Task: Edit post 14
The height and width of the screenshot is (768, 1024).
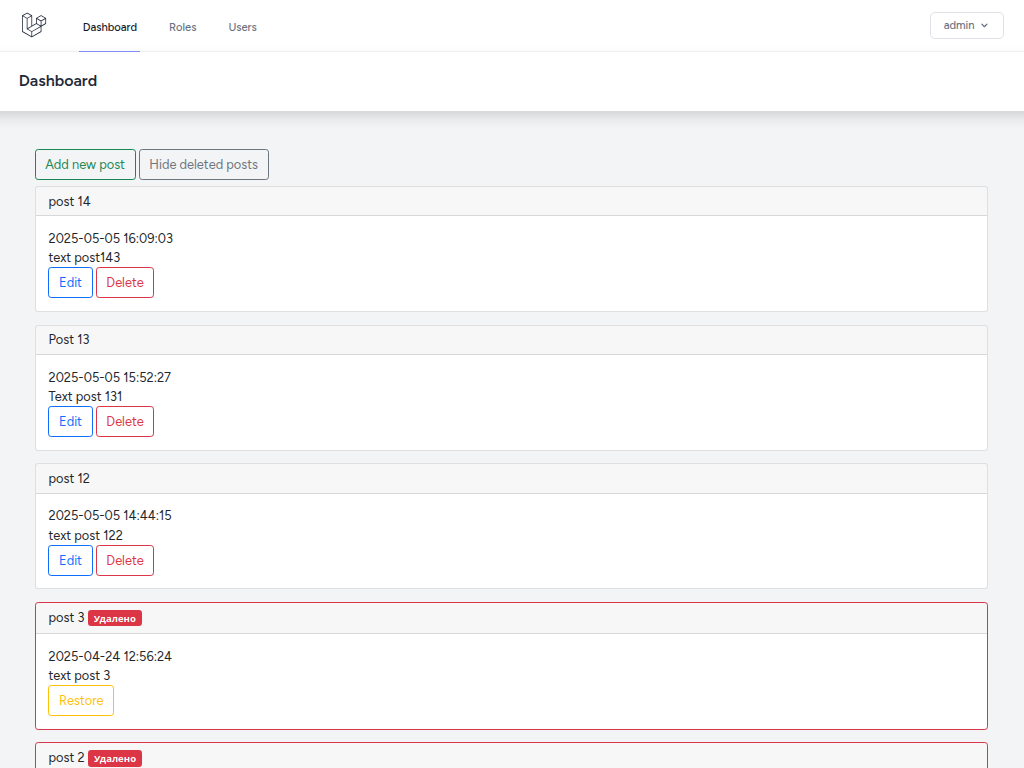Action: [70, 282]
